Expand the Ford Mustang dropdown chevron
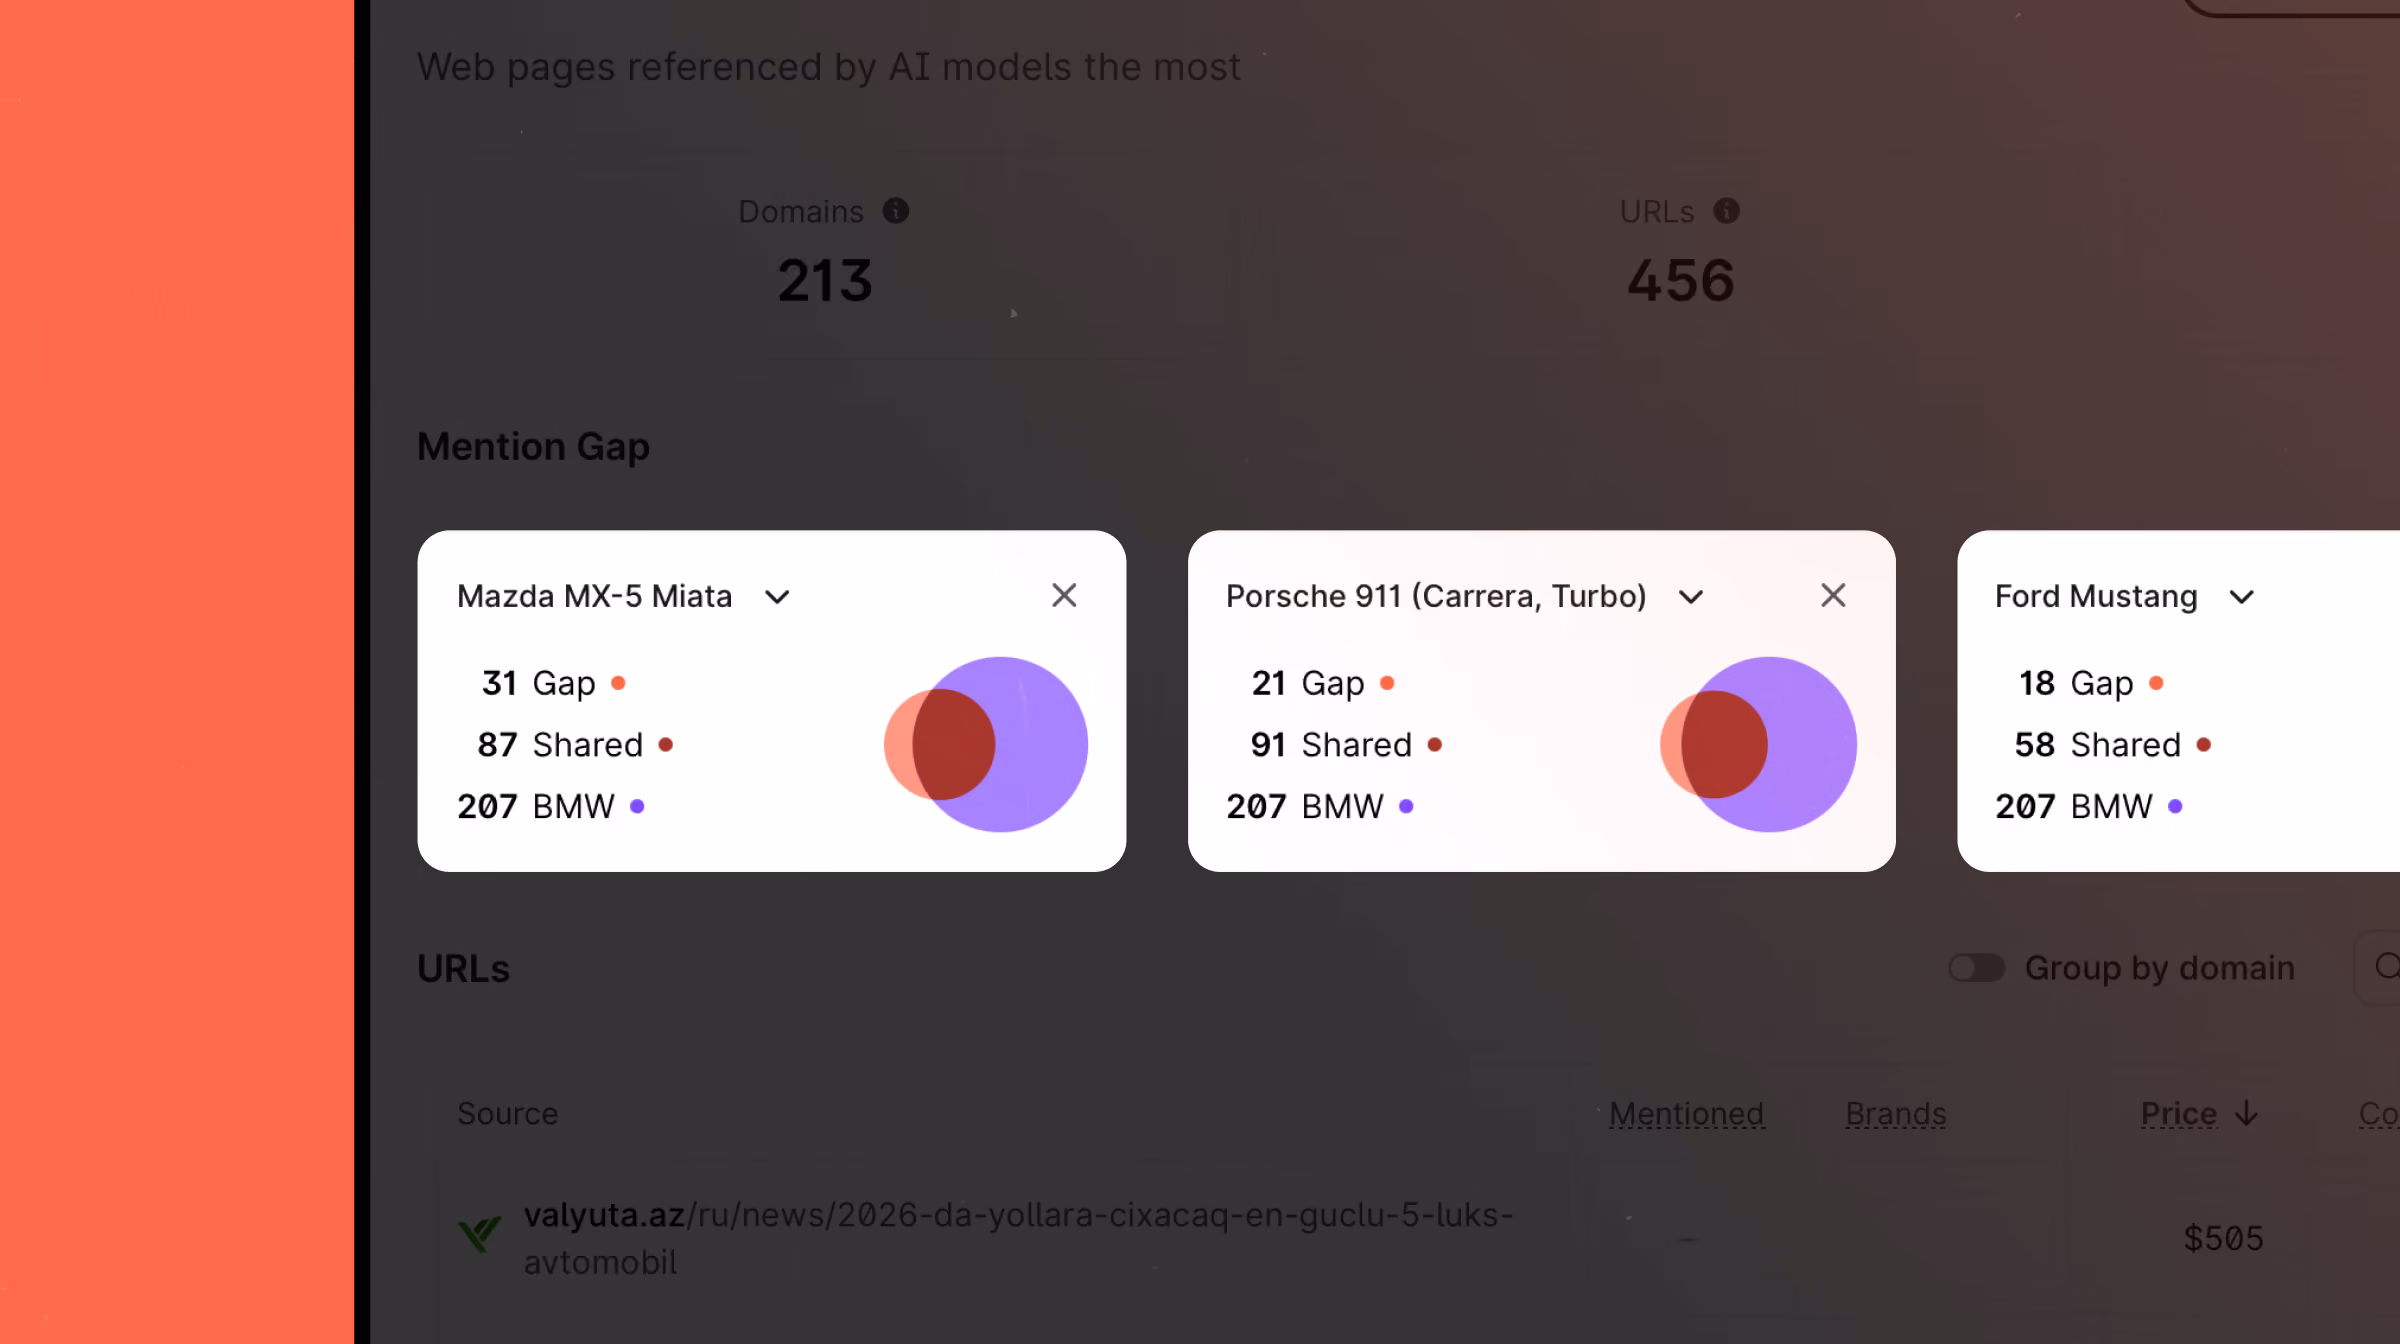Viewport: 2400px width, 1344px height. pyautogui.click(x=2241, y=597)
